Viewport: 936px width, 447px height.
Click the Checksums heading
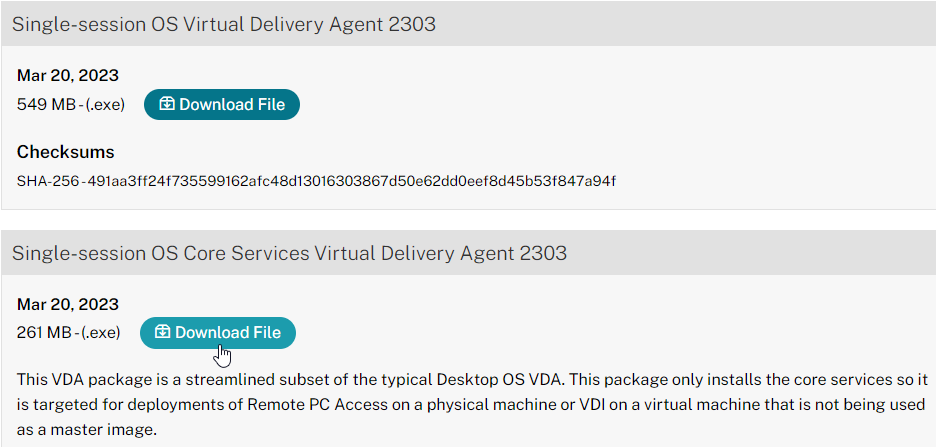(x=66, y=152)
